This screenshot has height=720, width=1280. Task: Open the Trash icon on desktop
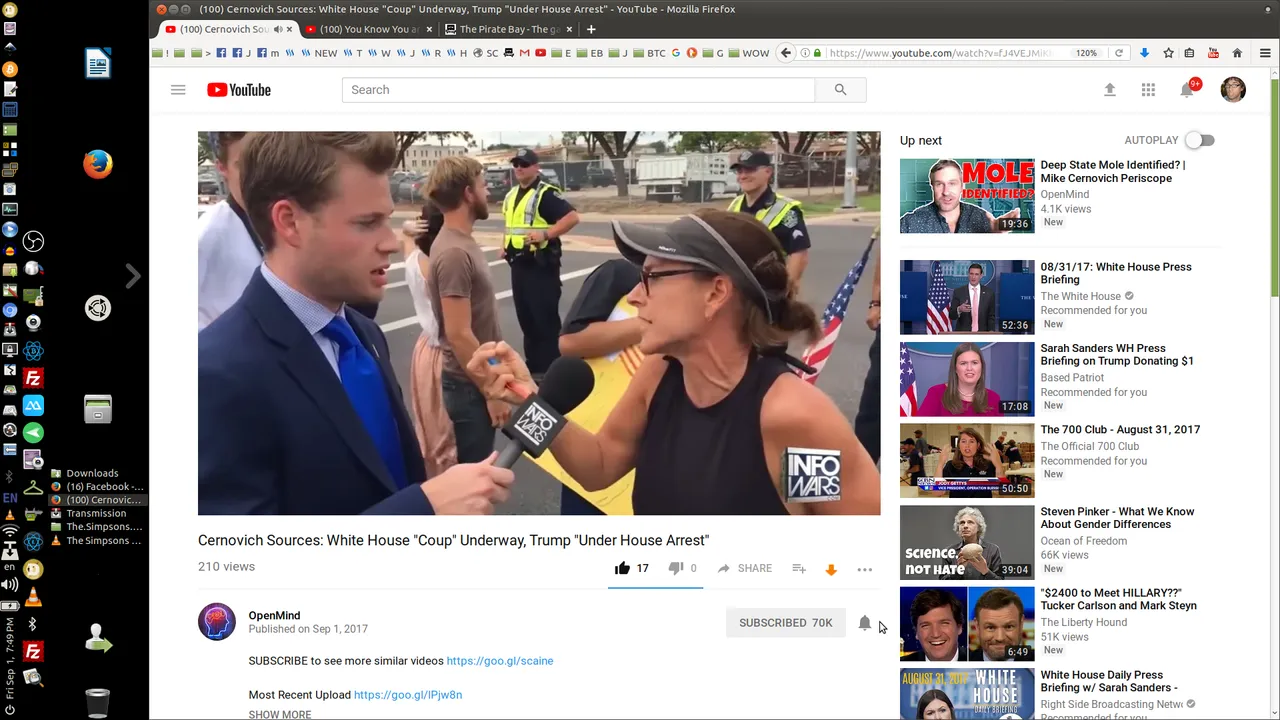click(98, 702)
